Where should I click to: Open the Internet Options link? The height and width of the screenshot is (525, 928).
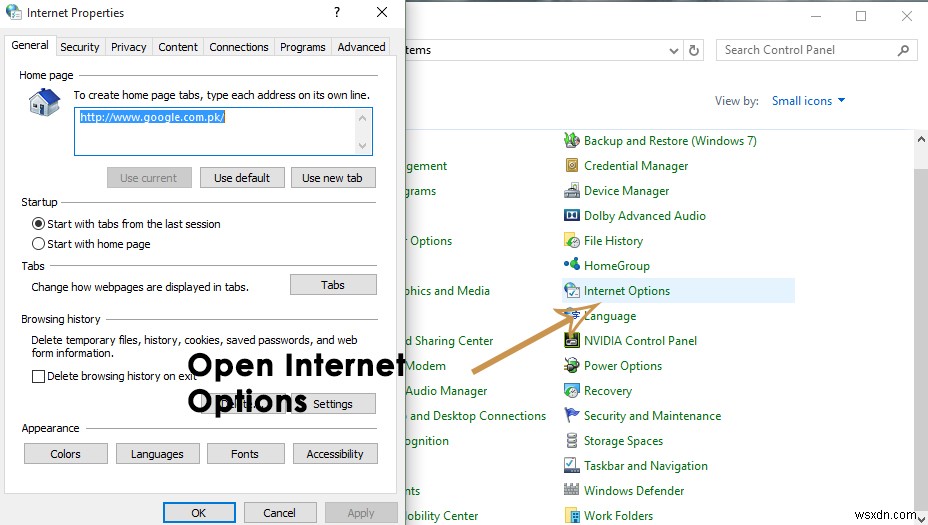[x=627, y=291]
